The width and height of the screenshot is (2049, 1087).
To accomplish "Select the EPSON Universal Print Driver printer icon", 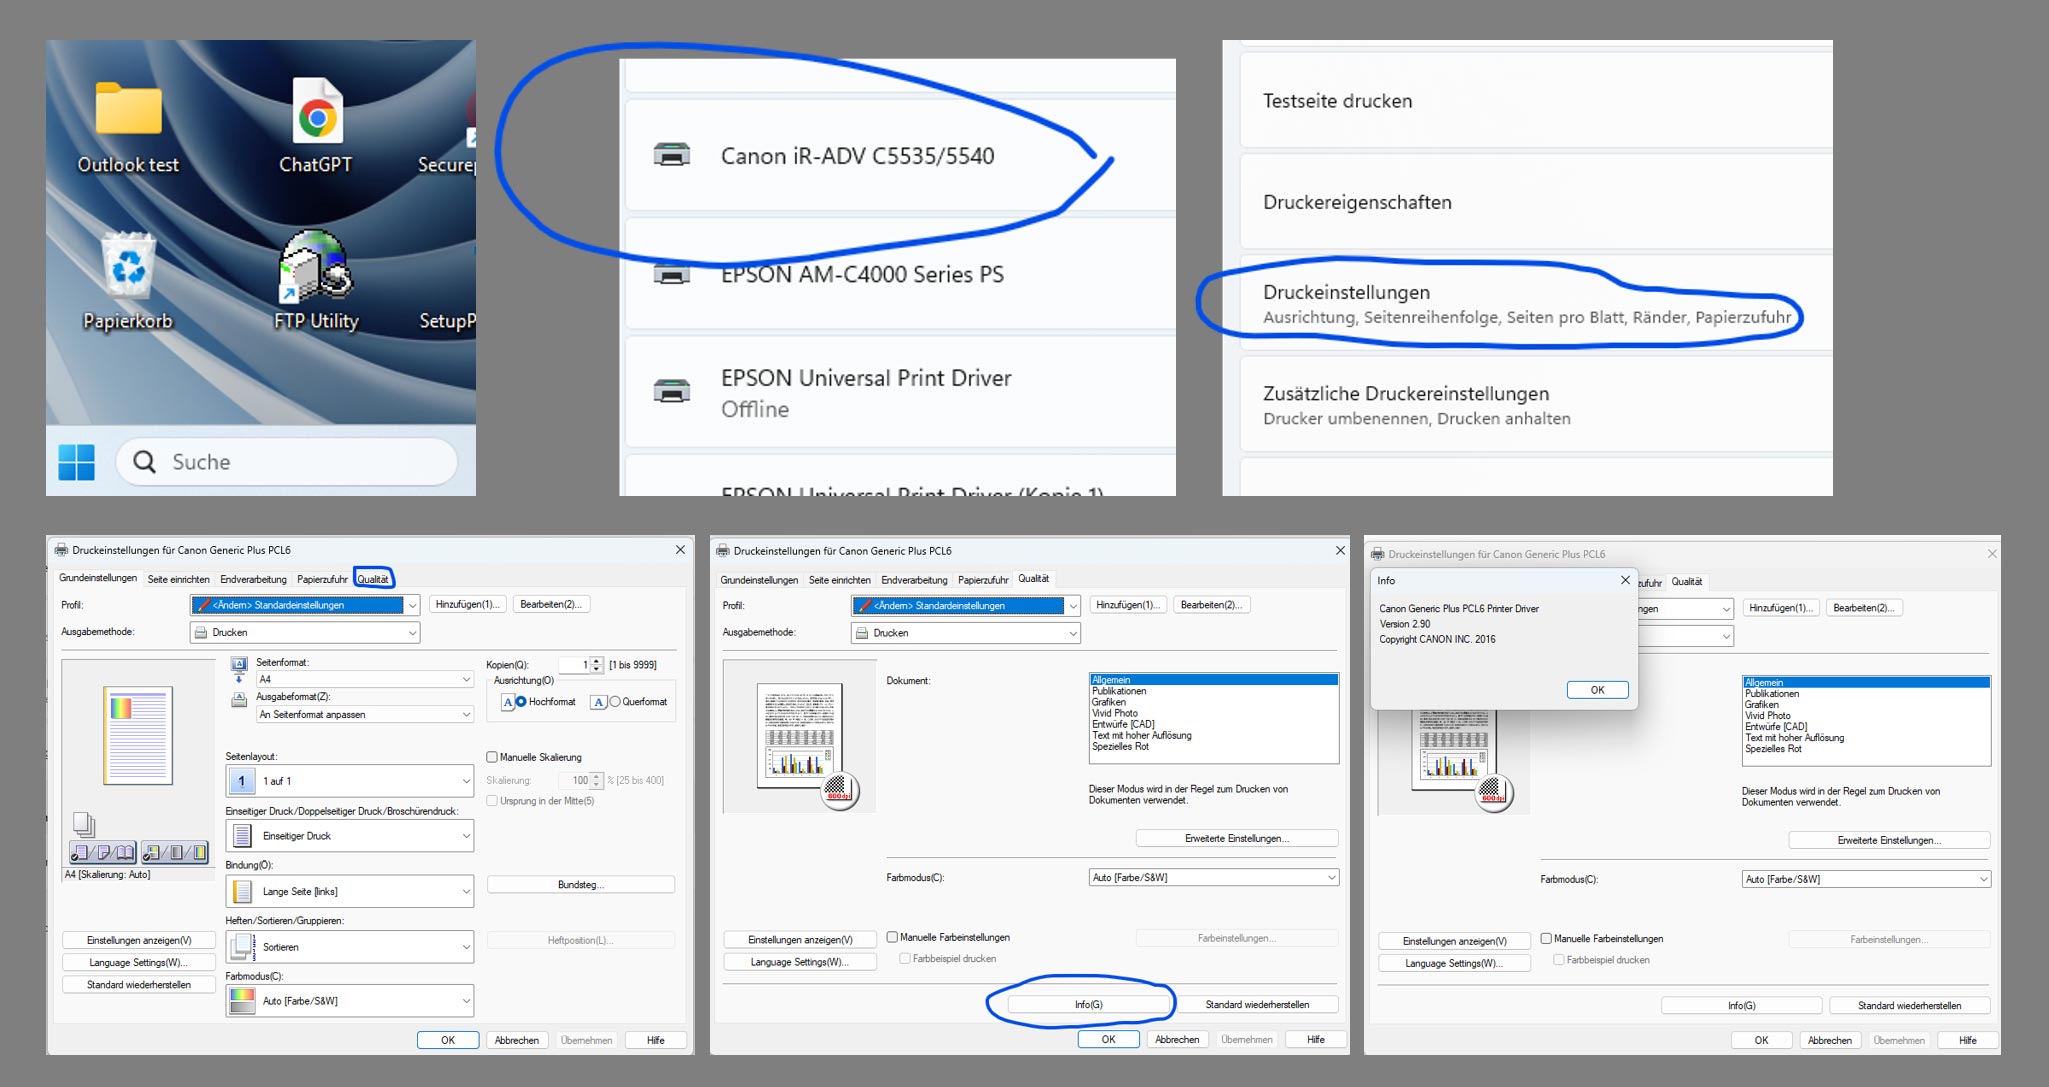I will (x=672, y=391).
